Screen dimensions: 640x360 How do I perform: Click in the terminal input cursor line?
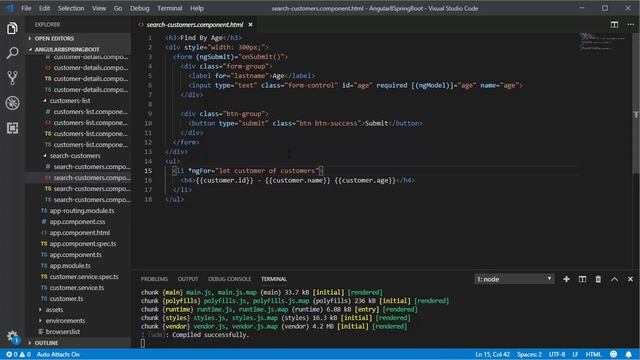(x=142, y=343)
